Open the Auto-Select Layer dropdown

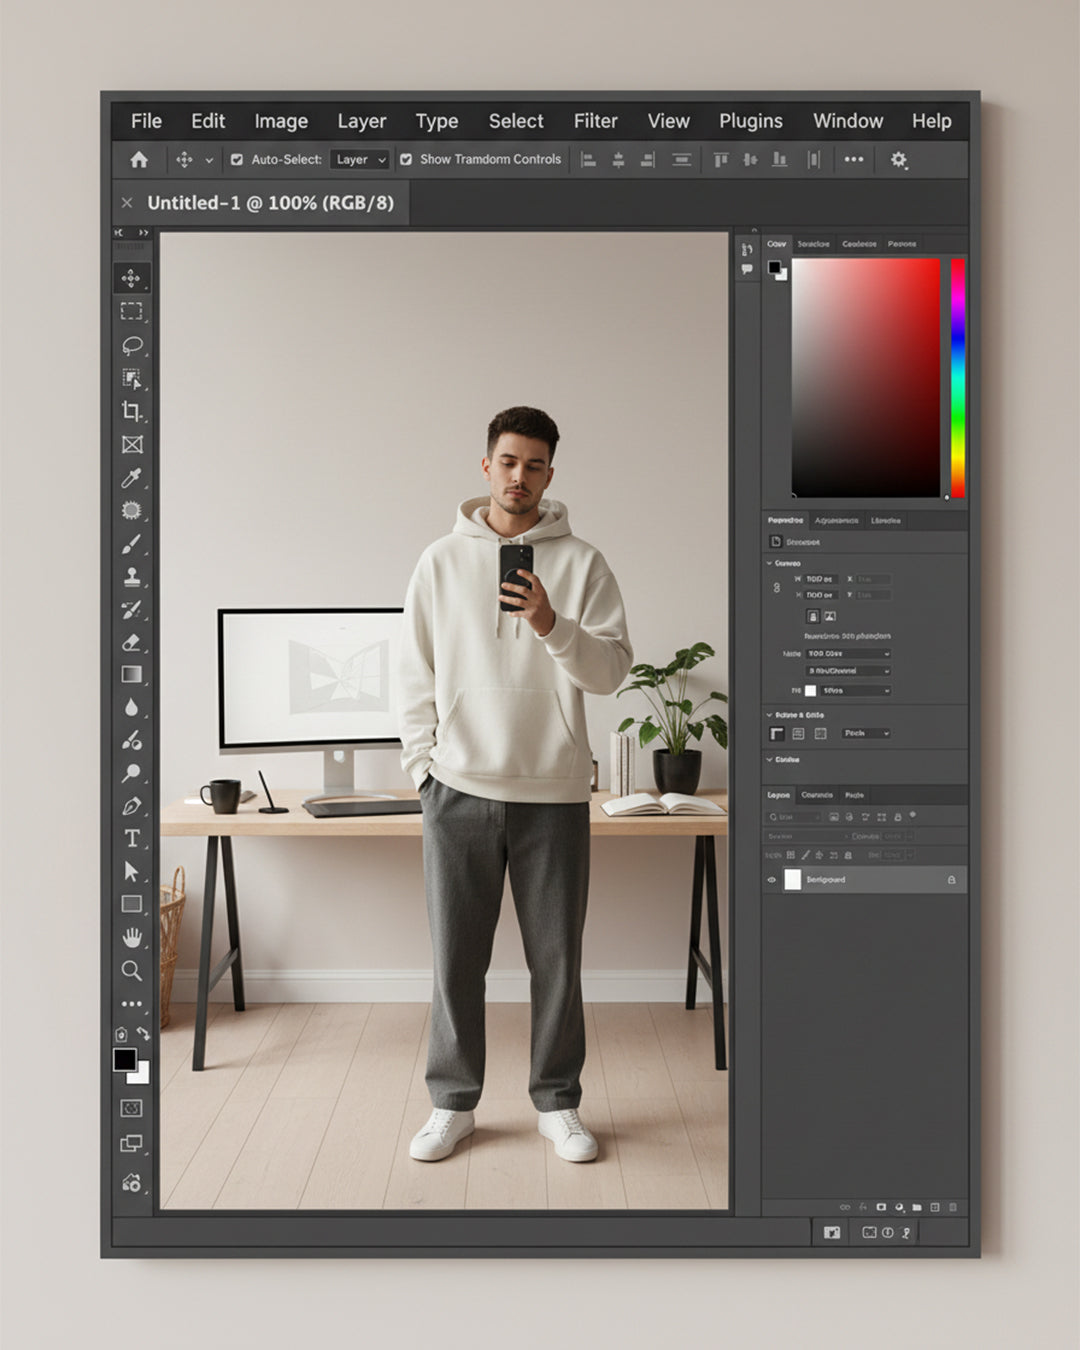coord(360,160)
